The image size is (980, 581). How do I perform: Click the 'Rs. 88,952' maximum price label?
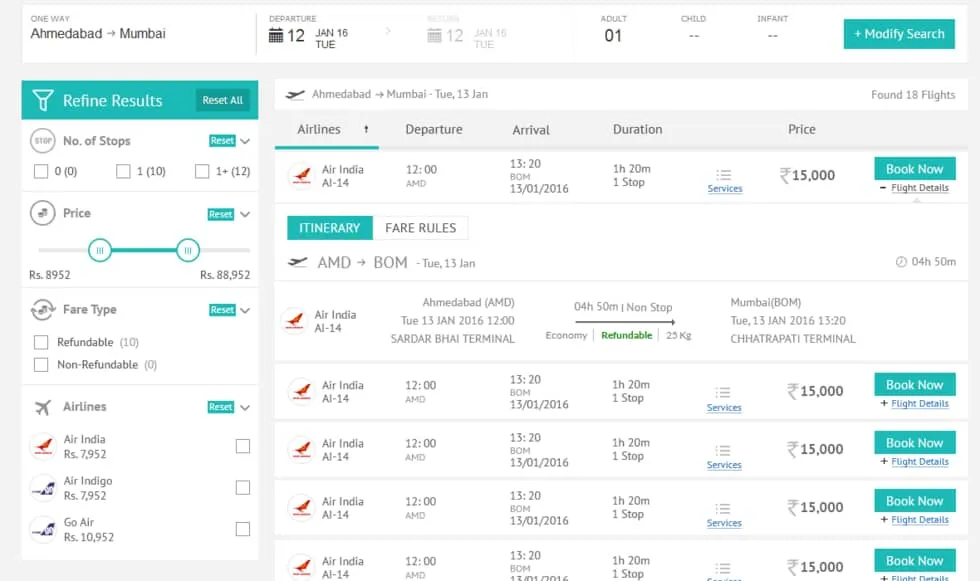tap(225, 275)
